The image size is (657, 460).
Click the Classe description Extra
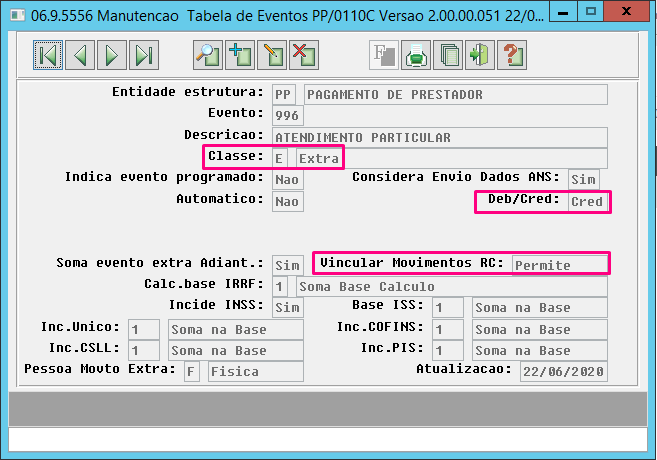[x=452, y=159]
